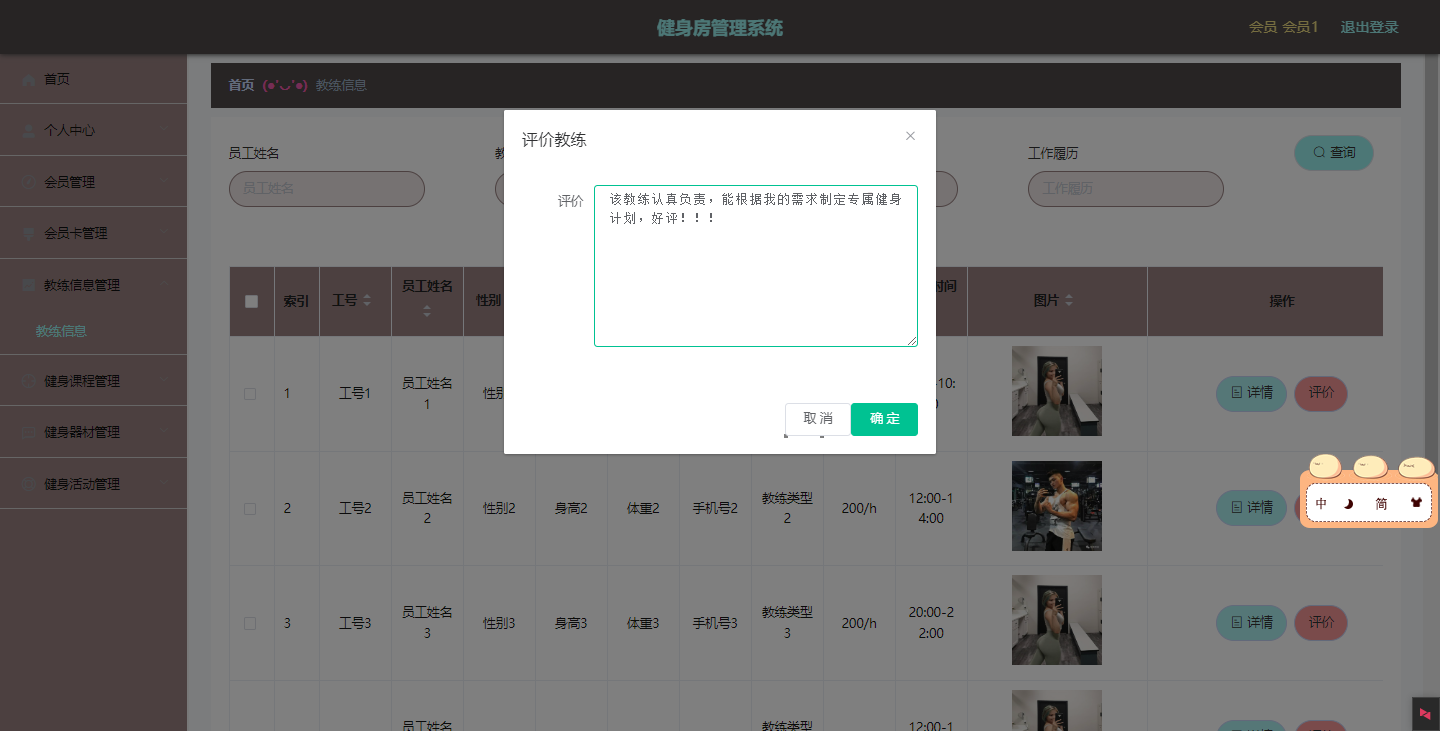Sort the table by 工号 column arrows
The image size is (1440, 731).
coord(366,301)
